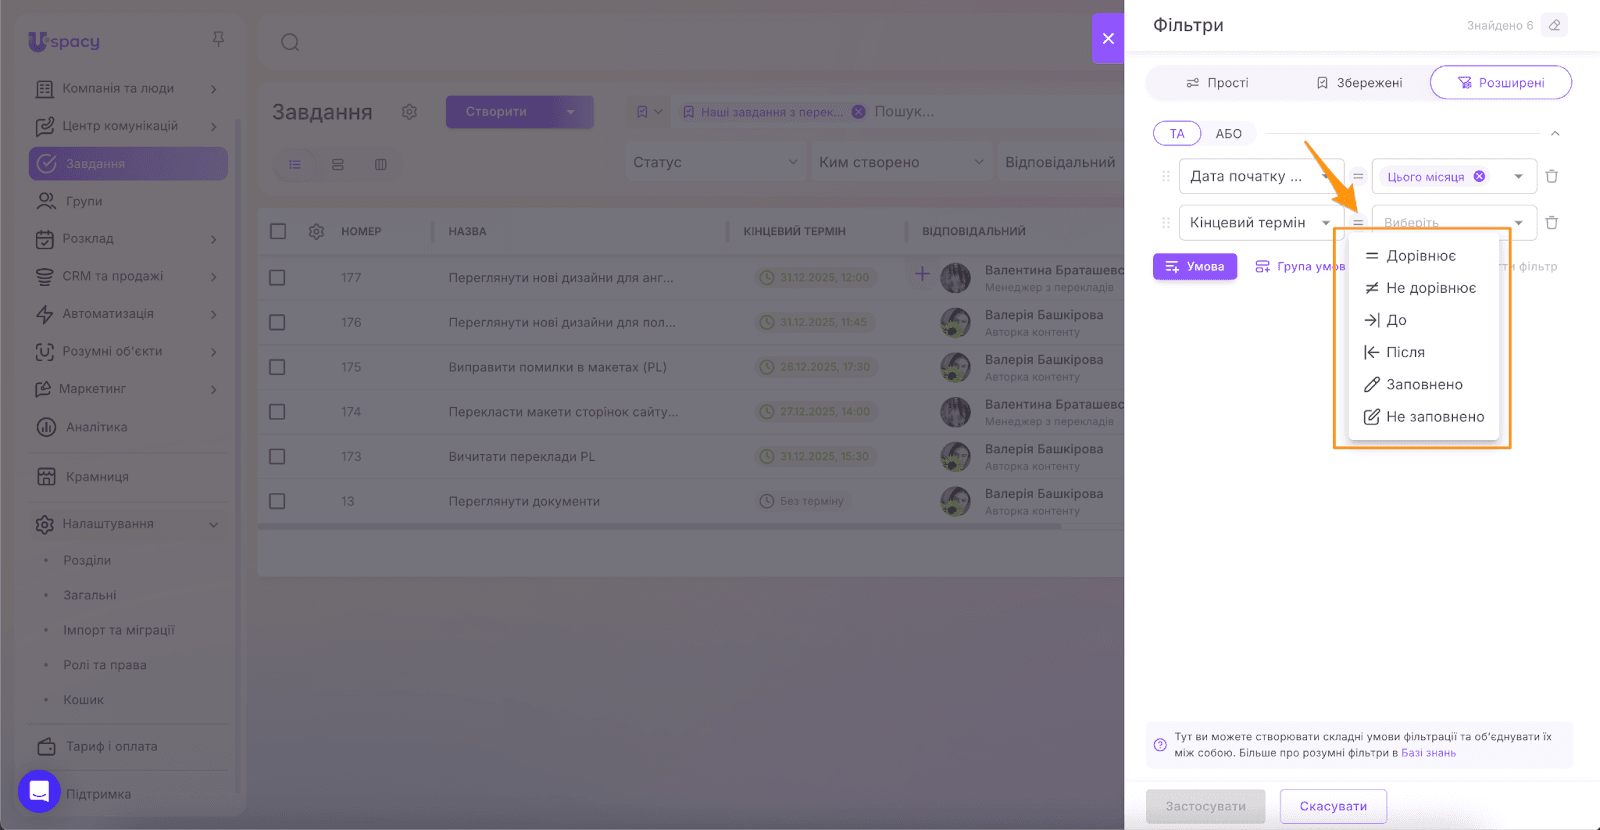Remove Цього місяця value tag
Viewport: 1600px width, 830px height.
pyautogui.click(x=1479, y=176)
